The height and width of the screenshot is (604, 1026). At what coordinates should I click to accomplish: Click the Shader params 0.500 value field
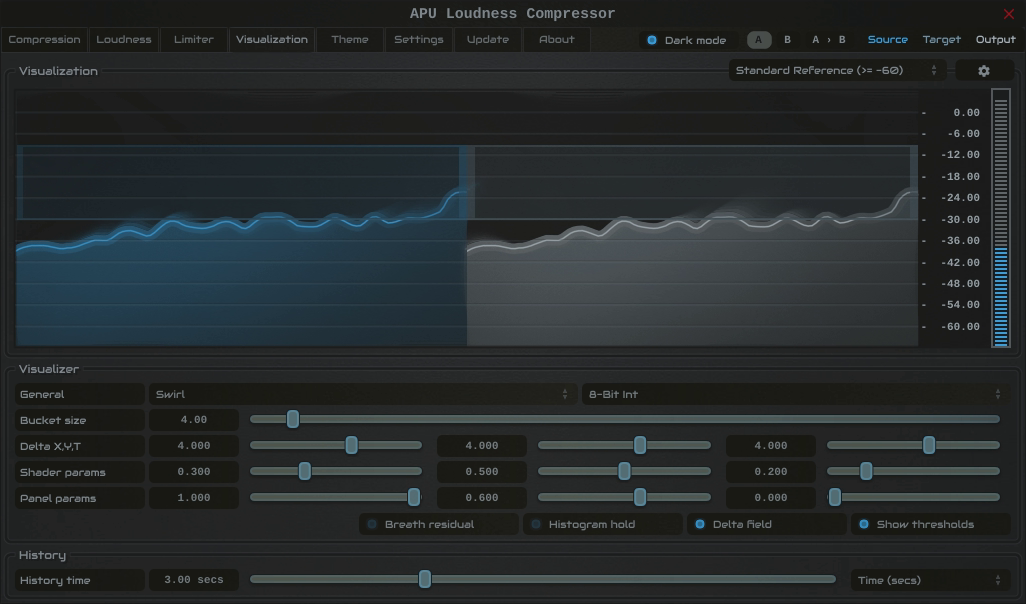(482, 472)
